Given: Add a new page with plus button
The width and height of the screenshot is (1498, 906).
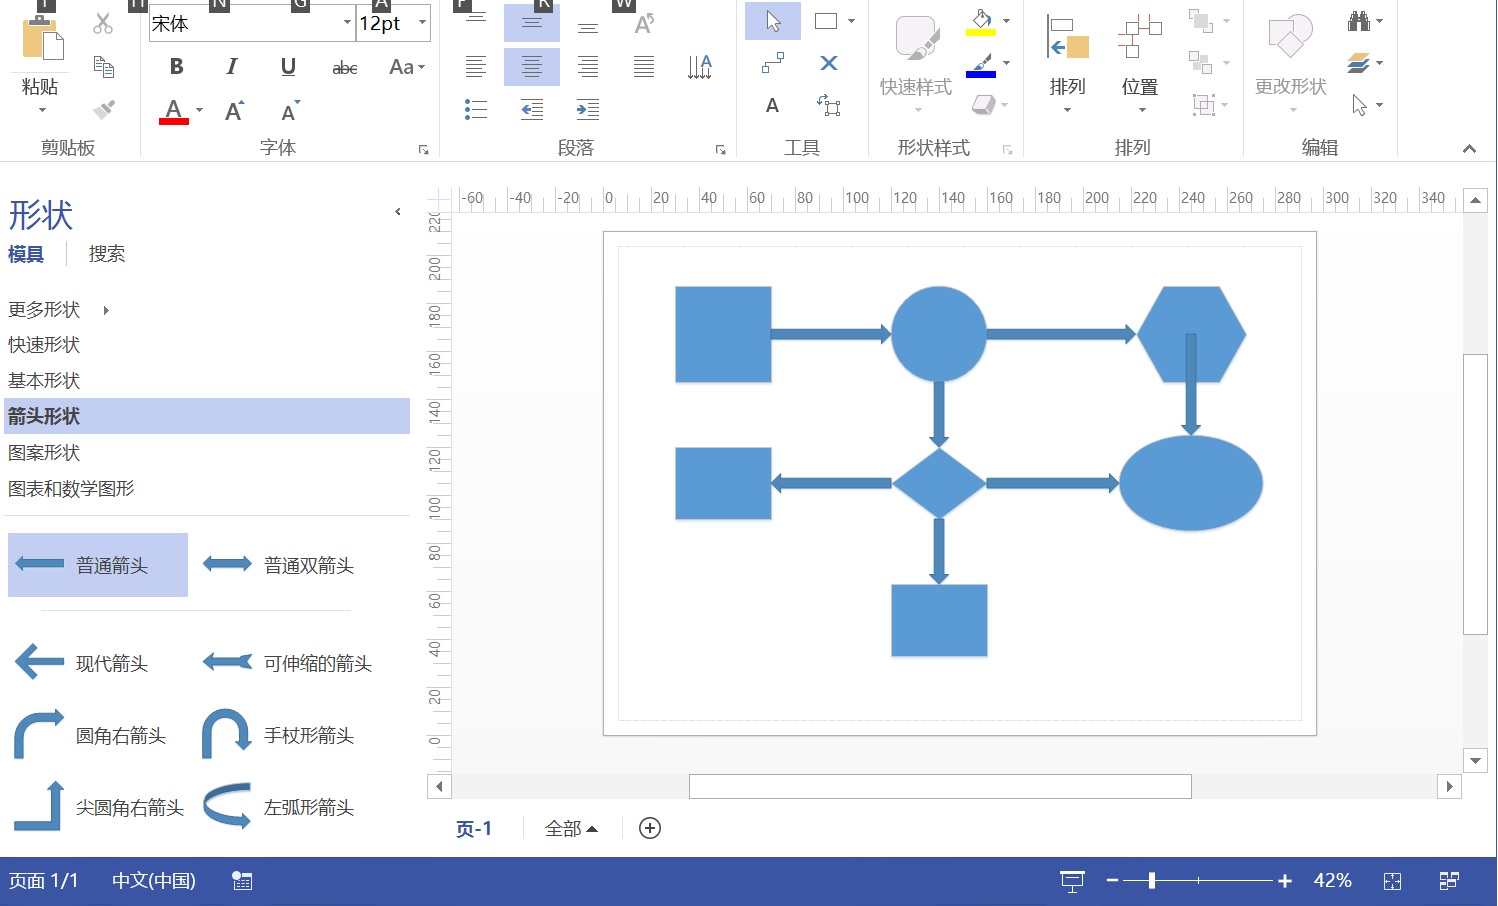Looking at the screenshot, I should point(650,828).
